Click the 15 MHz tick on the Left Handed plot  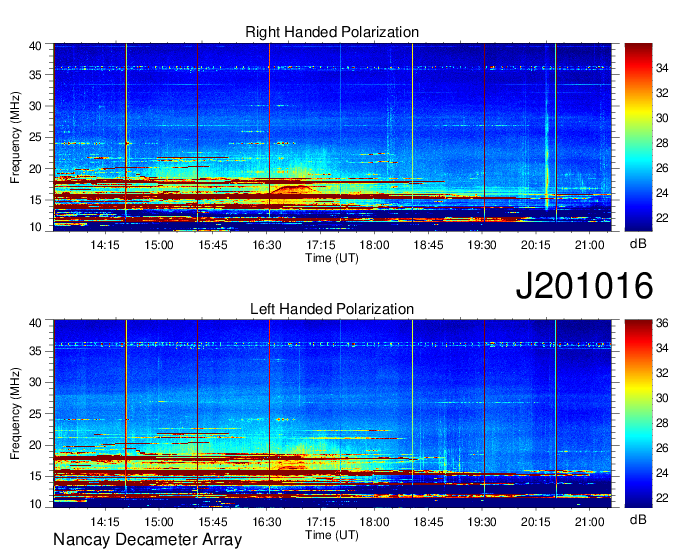tap(36, 476)
